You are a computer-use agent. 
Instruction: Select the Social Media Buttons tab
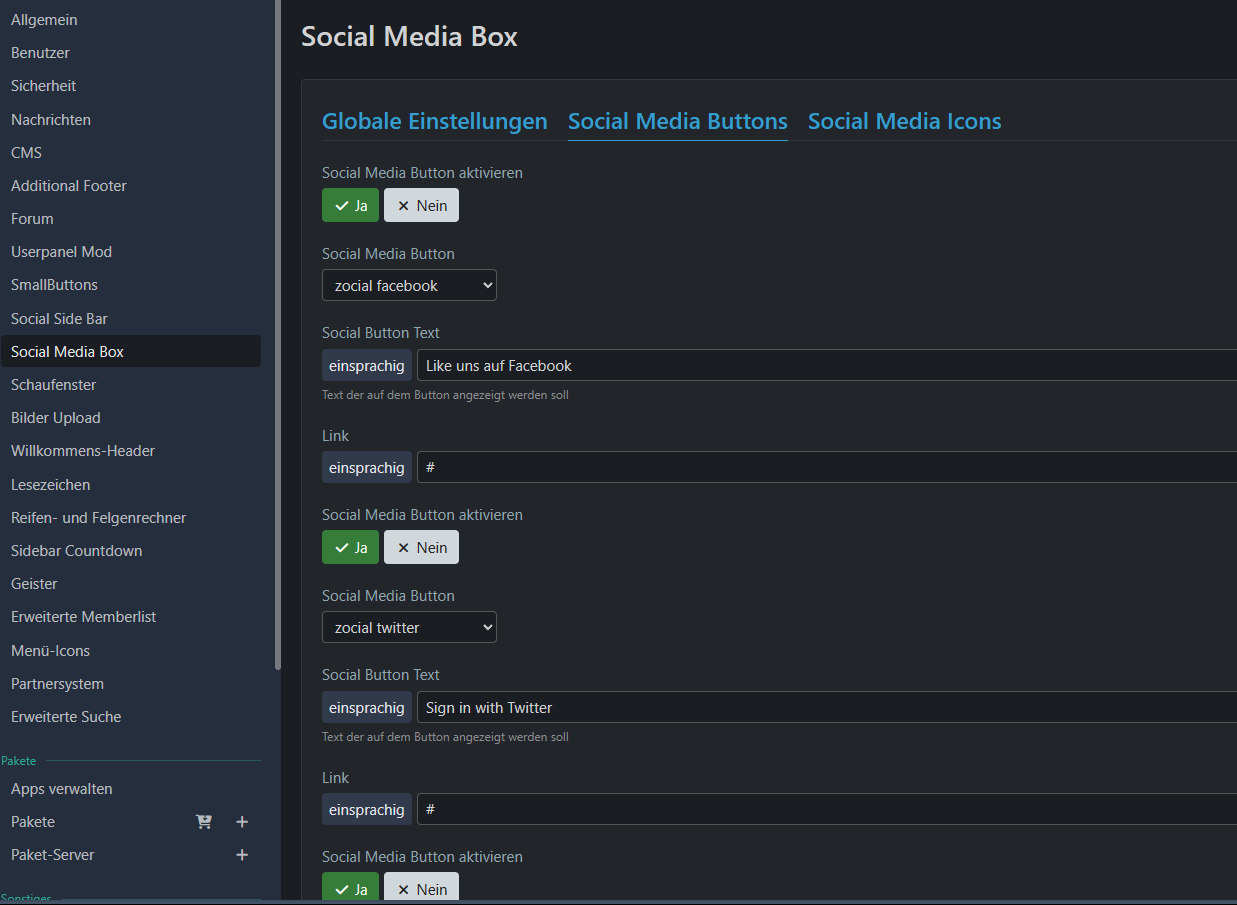coord(677,122)
